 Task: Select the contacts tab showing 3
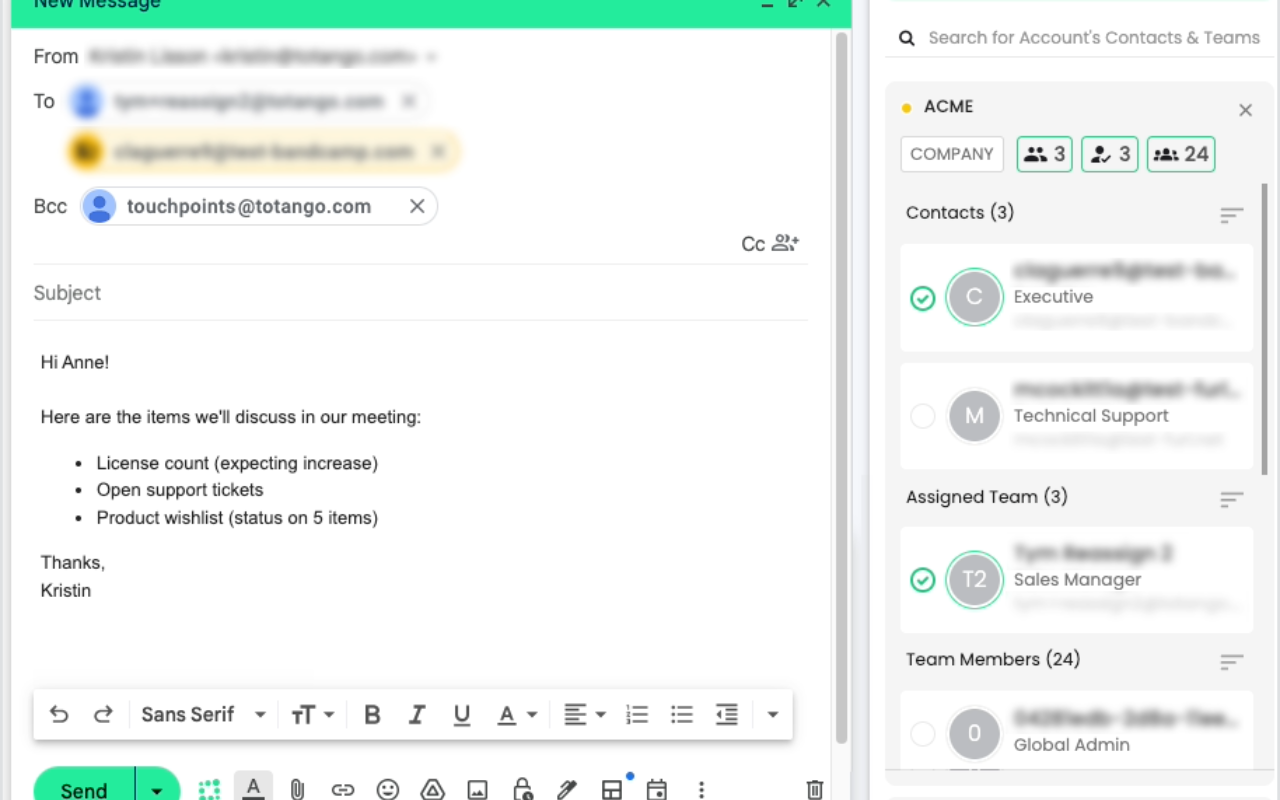click(1045, 154)
